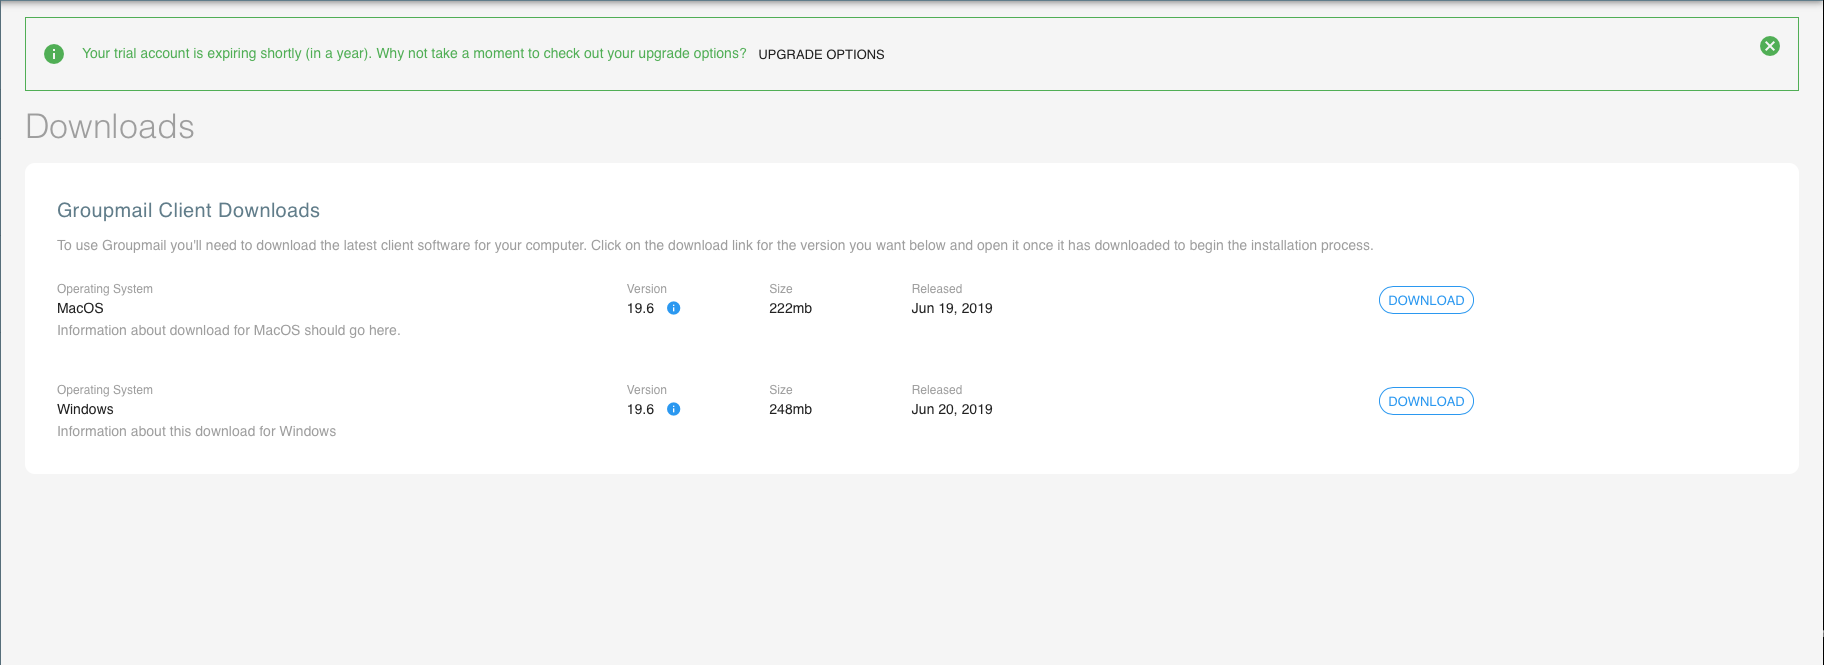Click 'Information about download for MacOS' text
The height and width of the screenshot is (665, 1824).
pos(228,330)
